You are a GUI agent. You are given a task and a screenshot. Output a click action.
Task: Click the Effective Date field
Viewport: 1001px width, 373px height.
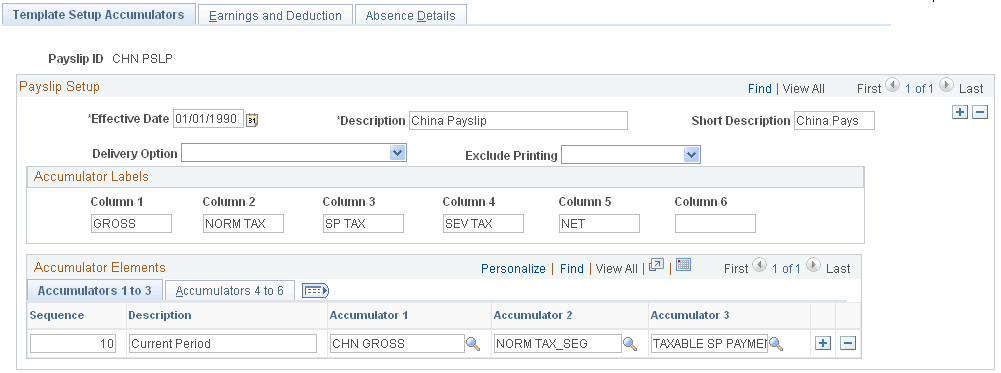[209, 119]
